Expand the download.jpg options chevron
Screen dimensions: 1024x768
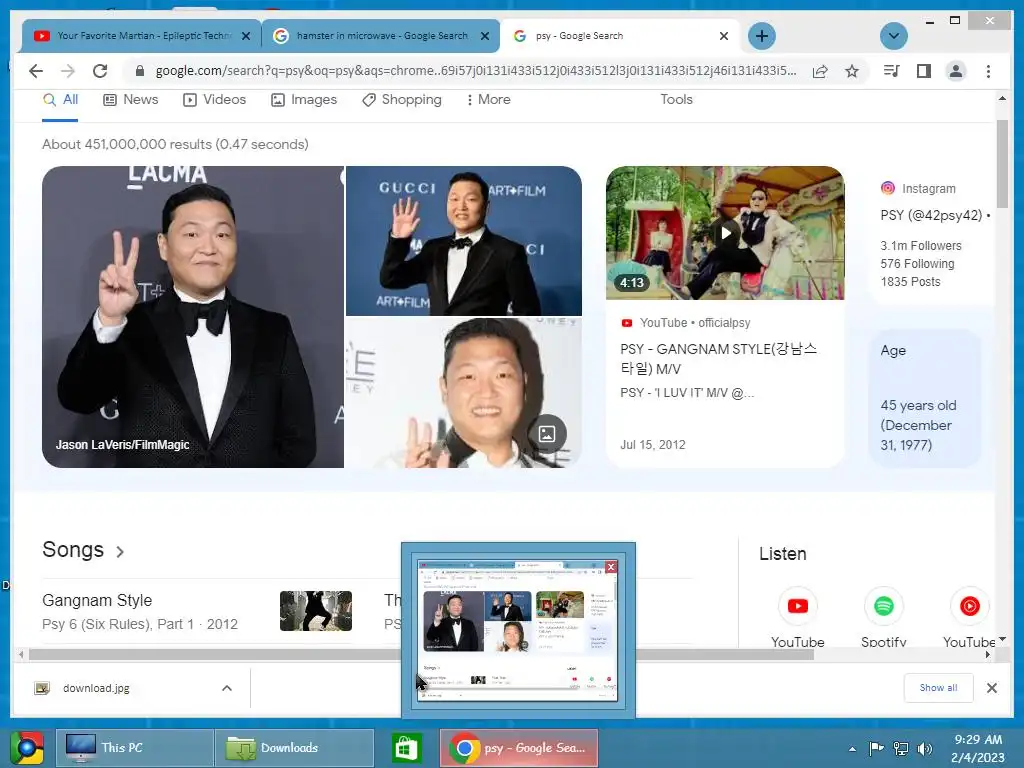click(x=227, y=688)
